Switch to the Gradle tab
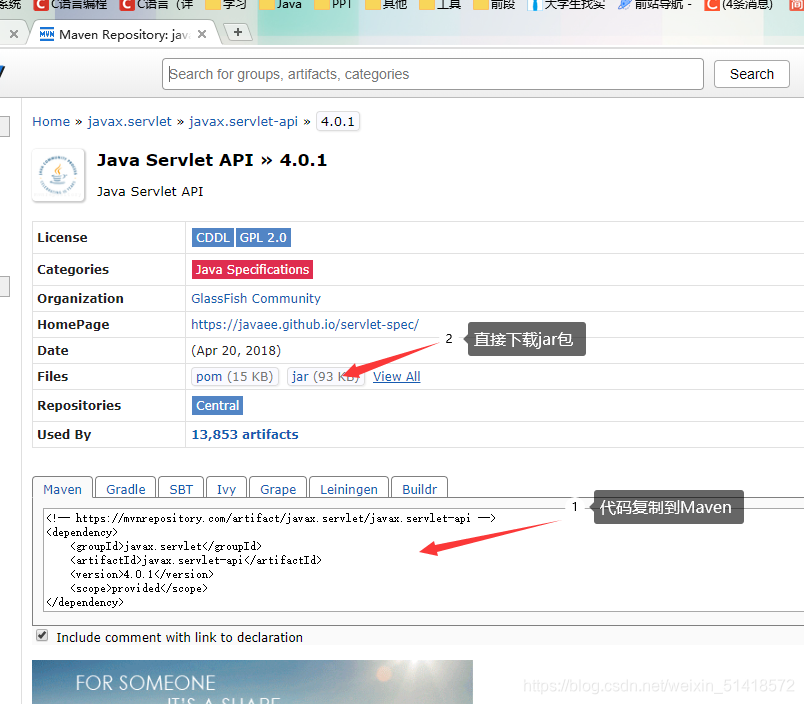 pyautogui.click(x=126, y=489)
